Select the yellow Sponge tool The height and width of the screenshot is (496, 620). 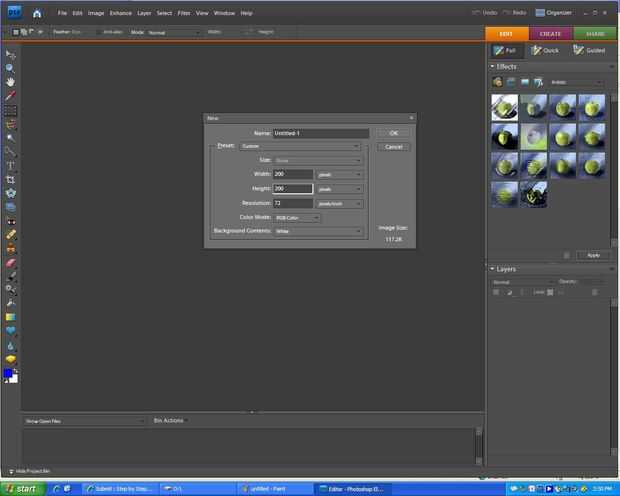click(x=11, y=359)
